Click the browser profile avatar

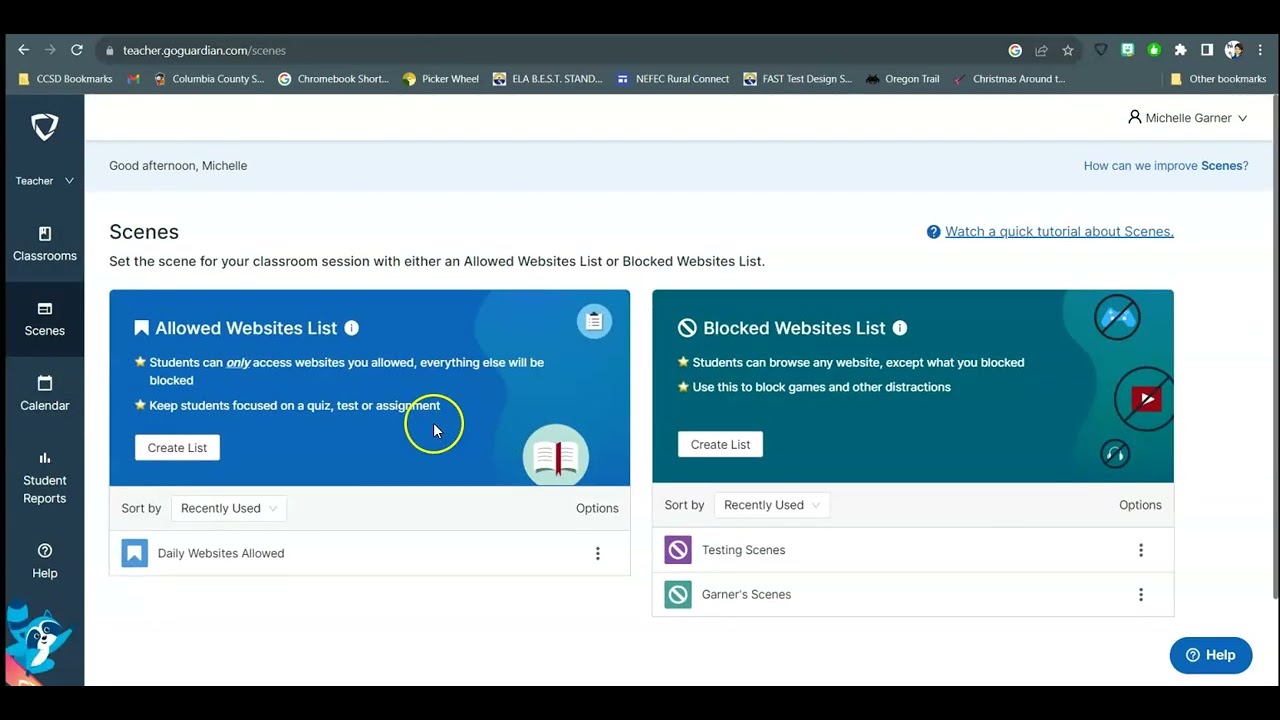point(1233,50)
